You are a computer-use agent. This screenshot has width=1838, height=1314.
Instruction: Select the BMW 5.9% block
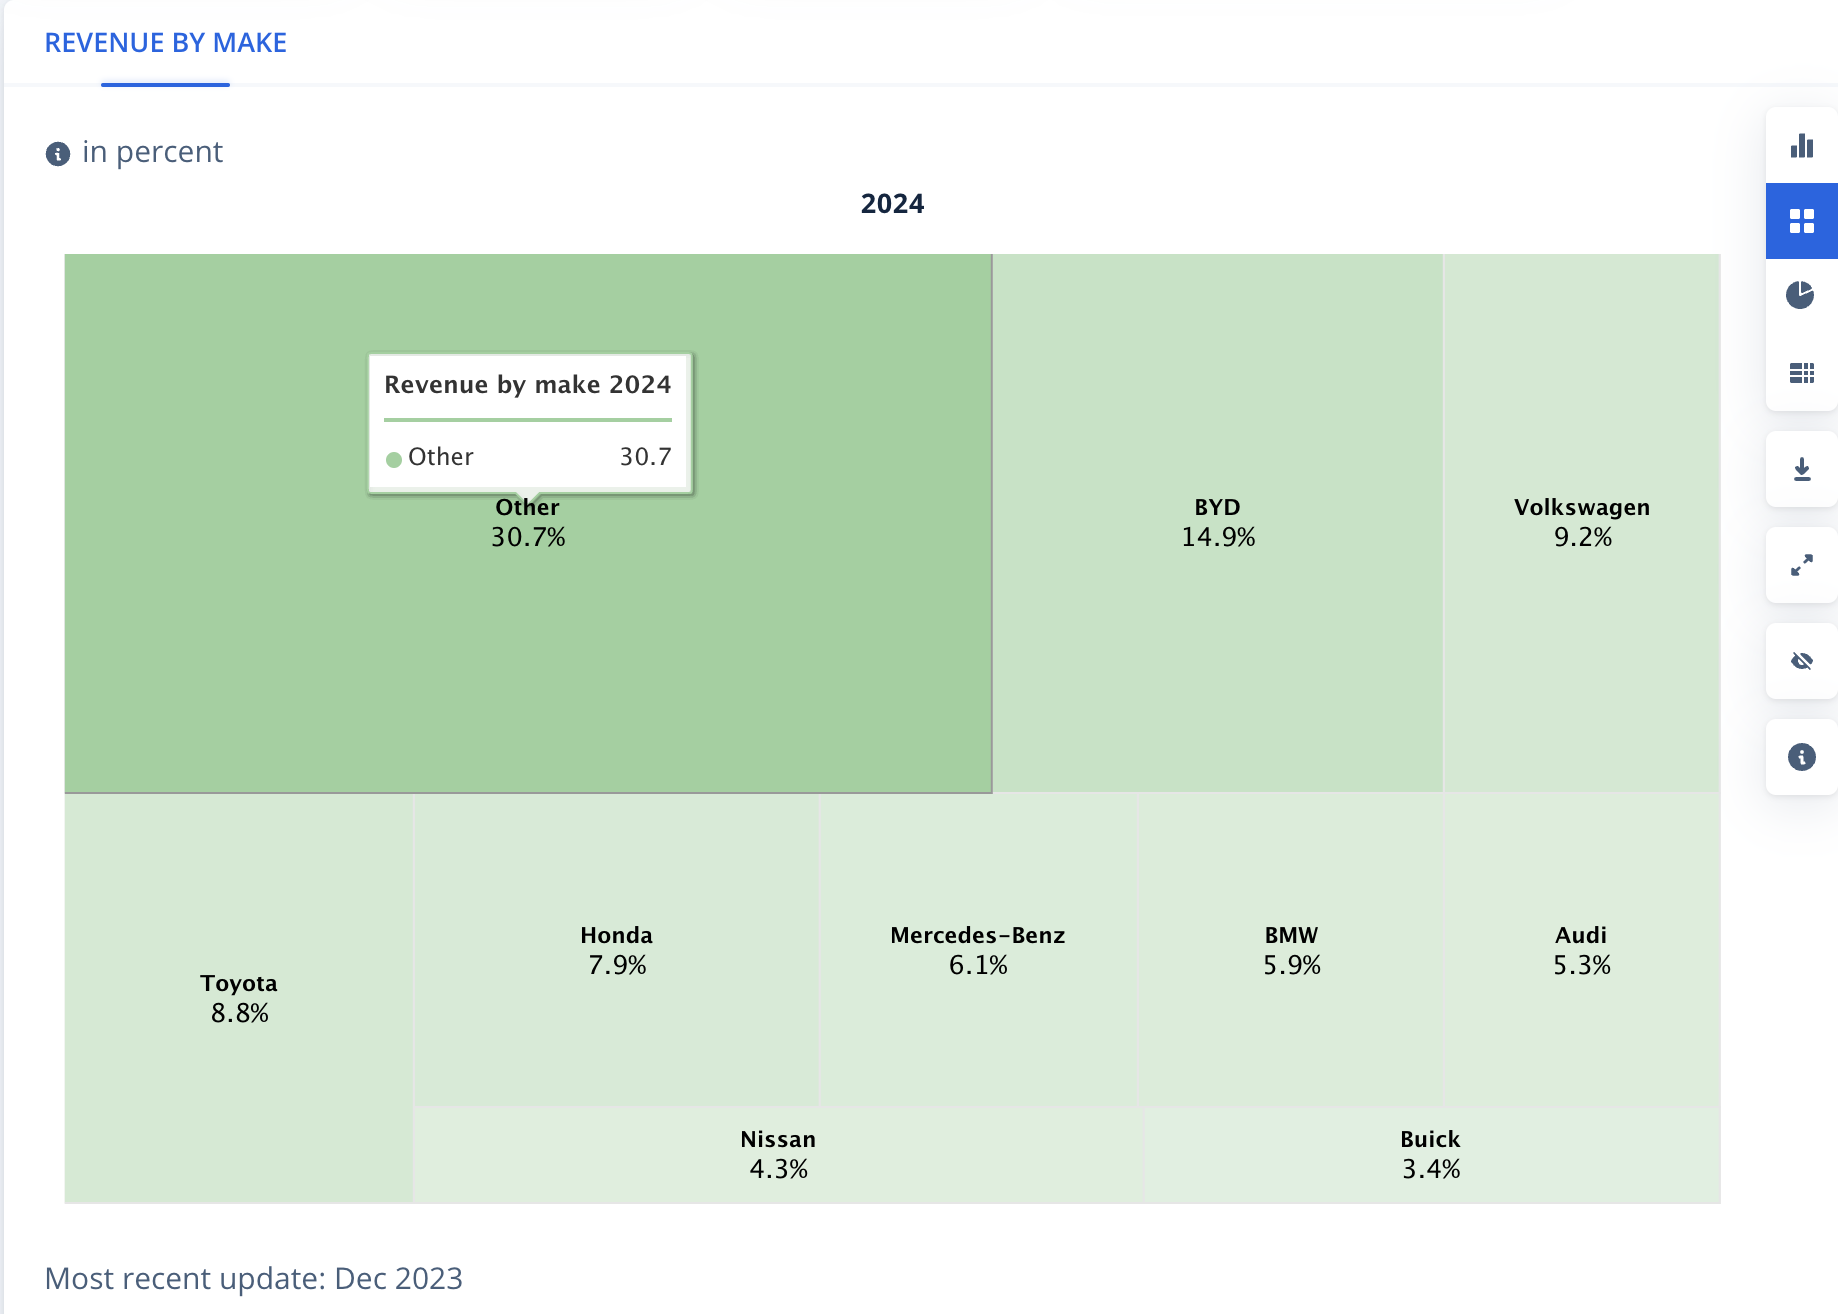(1292, 950)
